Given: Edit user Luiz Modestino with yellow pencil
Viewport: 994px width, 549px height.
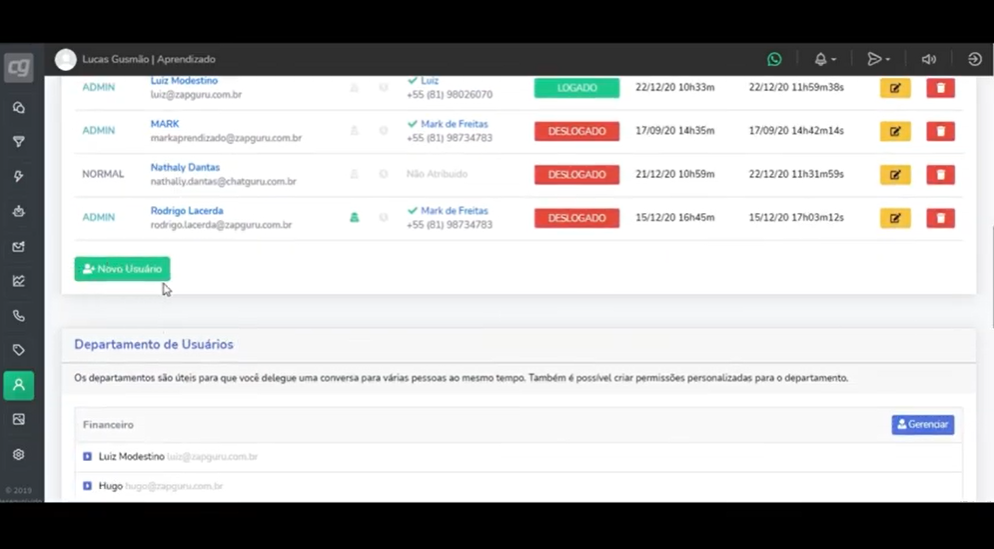Looking at the screenshot, I should pos(895,88).
